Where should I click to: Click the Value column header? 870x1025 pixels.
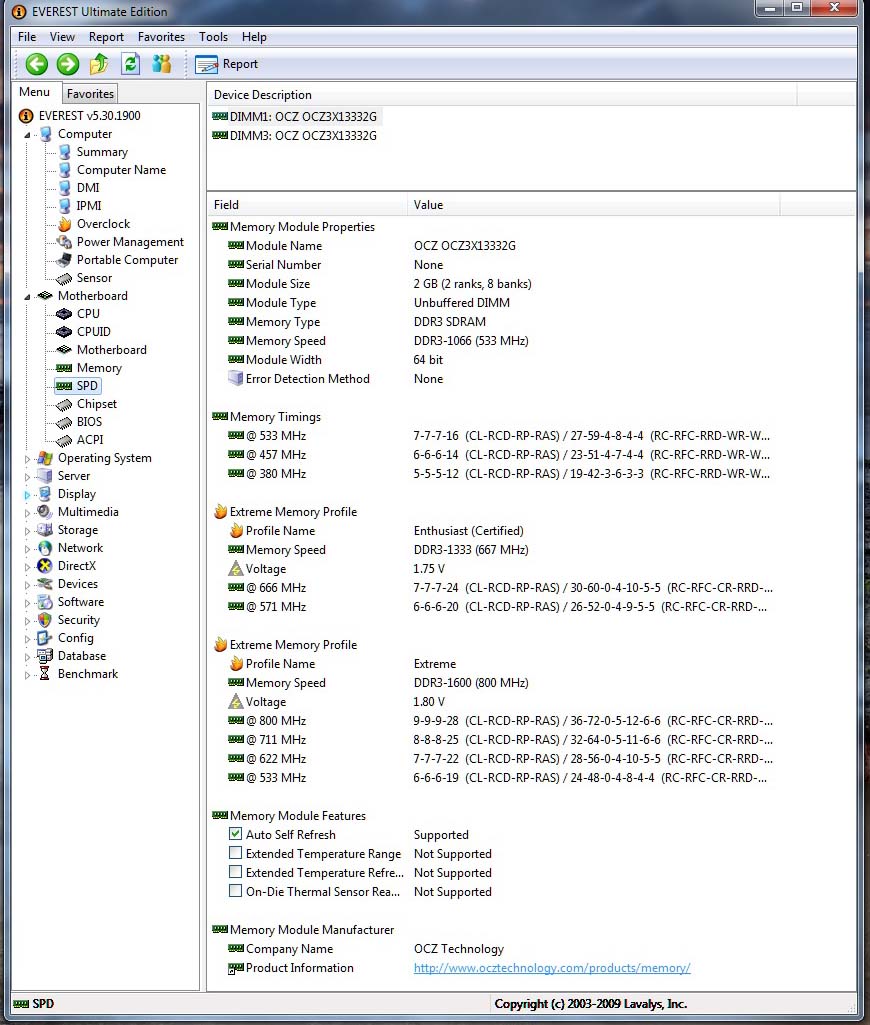click(594, 205)
